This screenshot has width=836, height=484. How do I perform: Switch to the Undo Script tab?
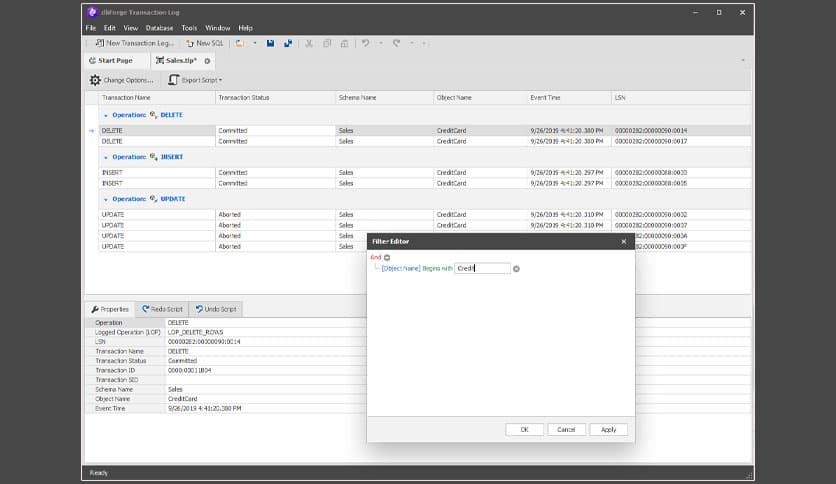[x=216, y=309]
